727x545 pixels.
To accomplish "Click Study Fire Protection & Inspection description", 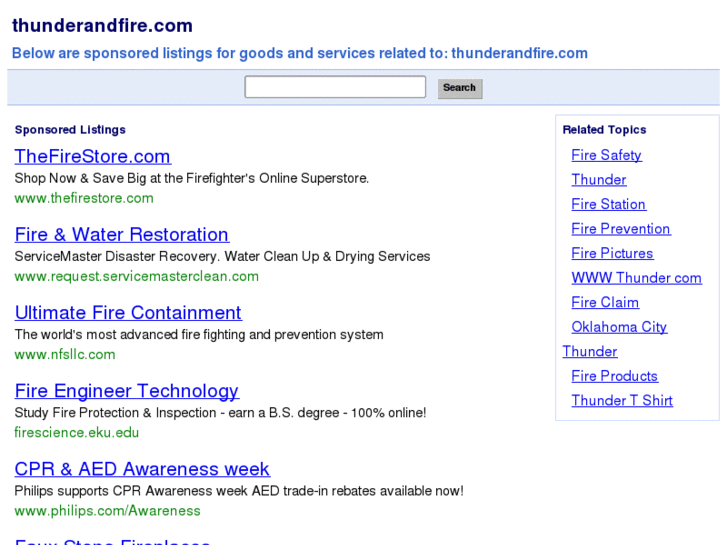I will 220,413.
